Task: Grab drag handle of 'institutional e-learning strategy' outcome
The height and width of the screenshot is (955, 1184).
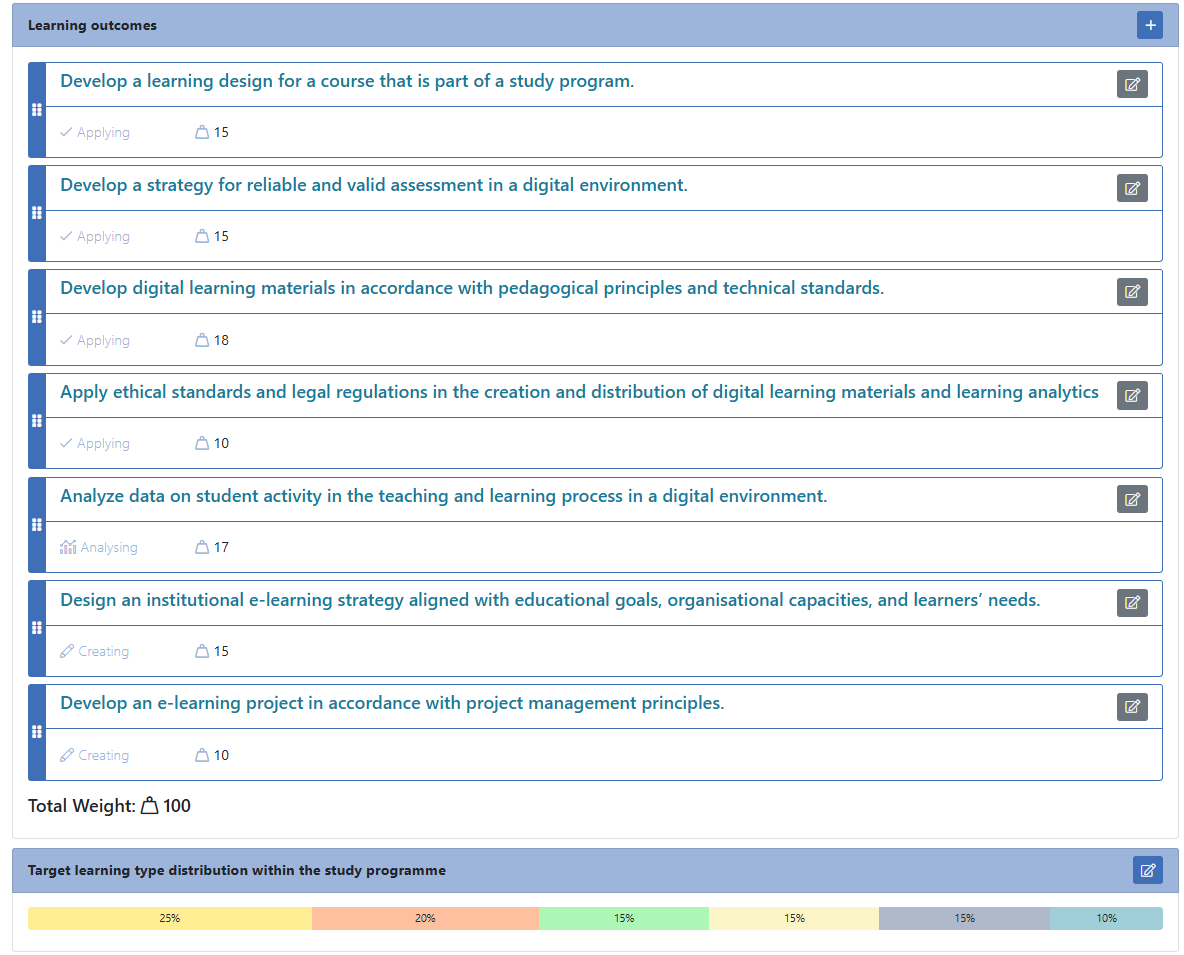Action: tap(36, 628)
